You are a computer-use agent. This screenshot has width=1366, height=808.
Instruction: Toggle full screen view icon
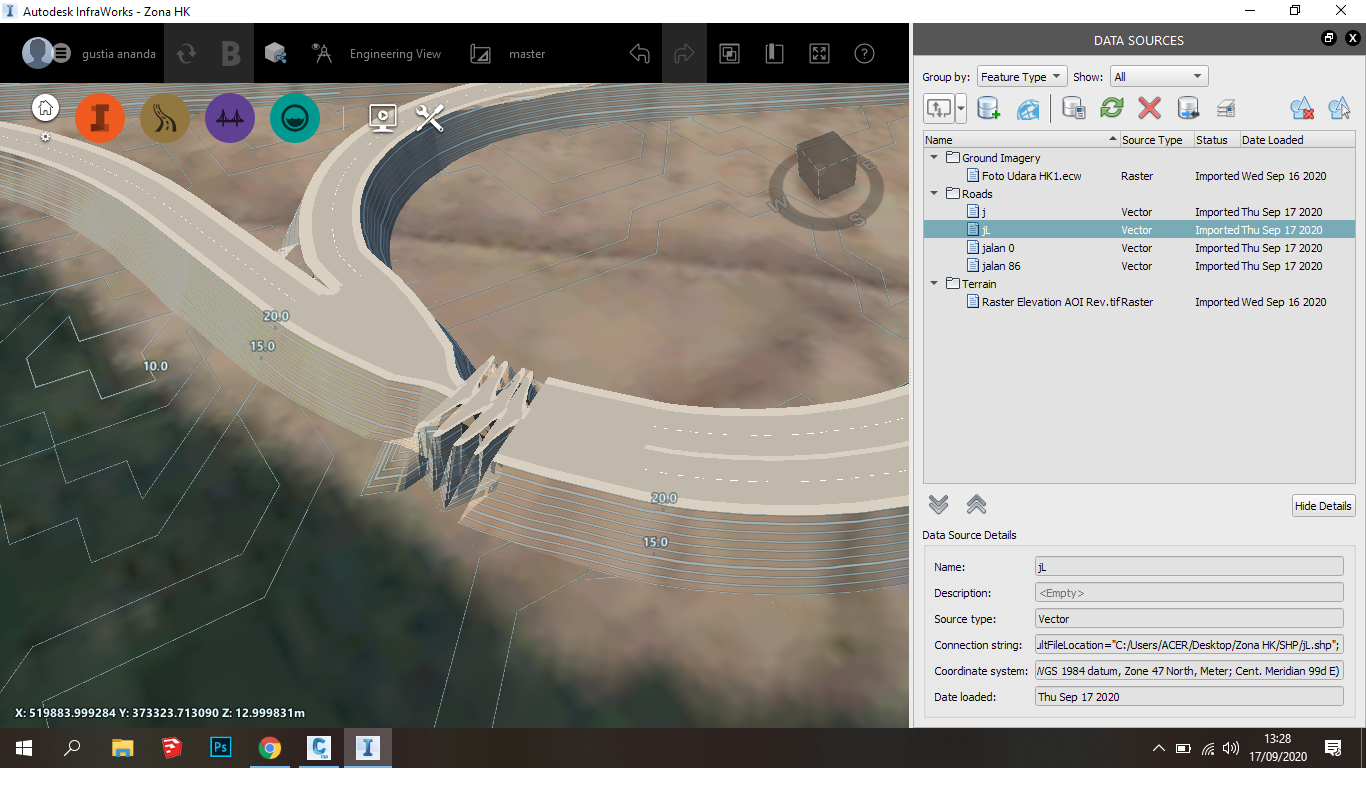[820, 54]
